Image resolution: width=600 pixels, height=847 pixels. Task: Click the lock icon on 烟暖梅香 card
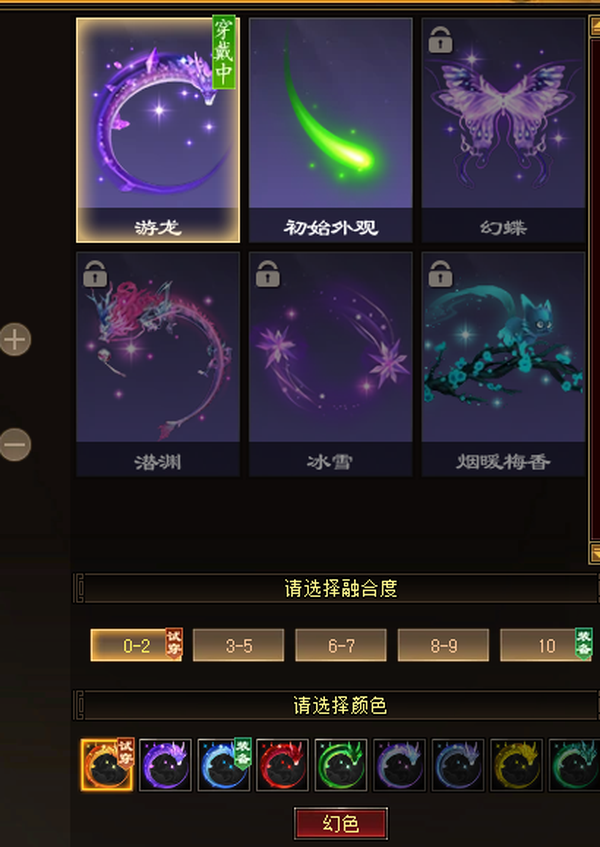pyautogui.click(x=440, y=274)
